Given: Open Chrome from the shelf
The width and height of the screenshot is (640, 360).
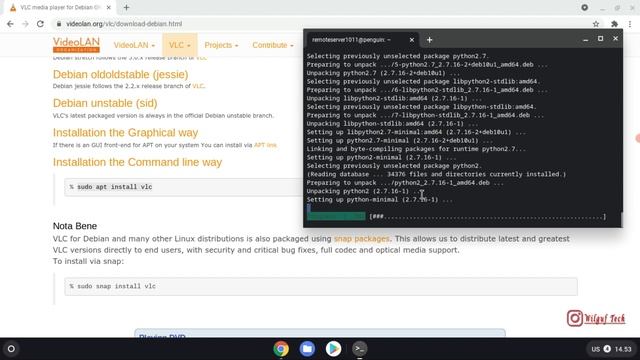Looking at the screenshot, I should tap(281, 349).
